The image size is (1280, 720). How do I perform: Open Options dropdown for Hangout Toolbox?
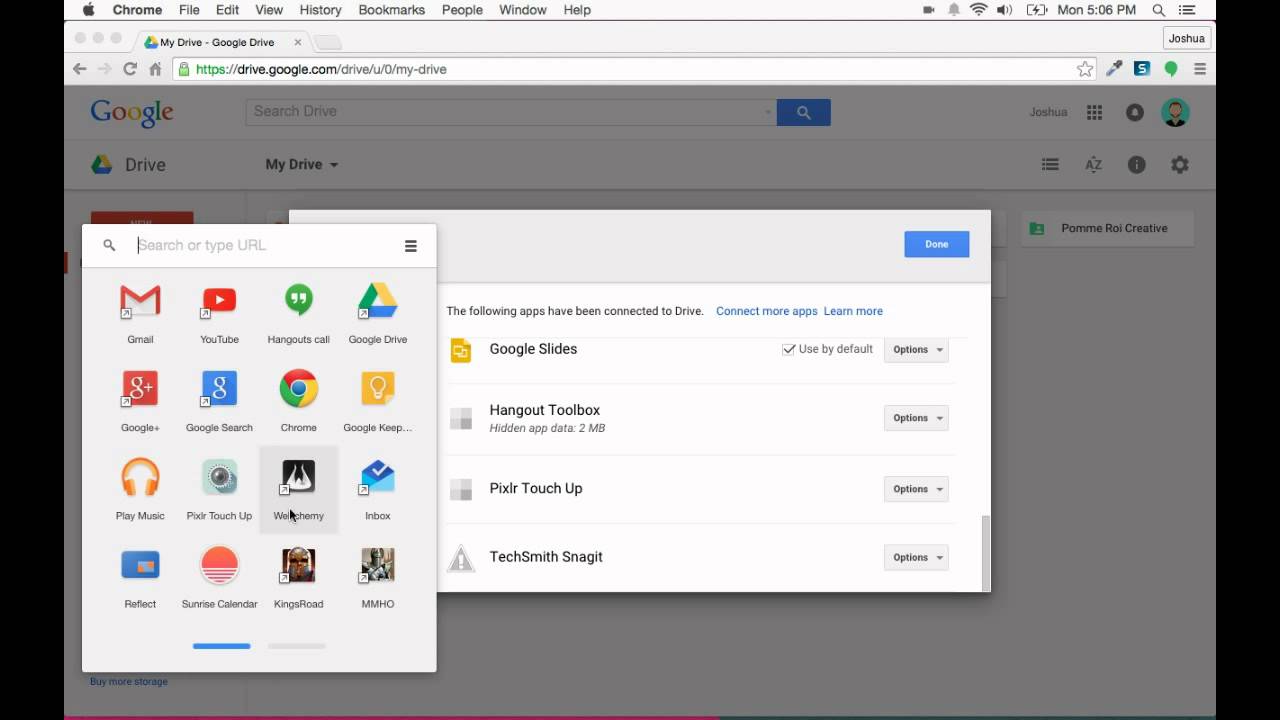click(916, 418)
